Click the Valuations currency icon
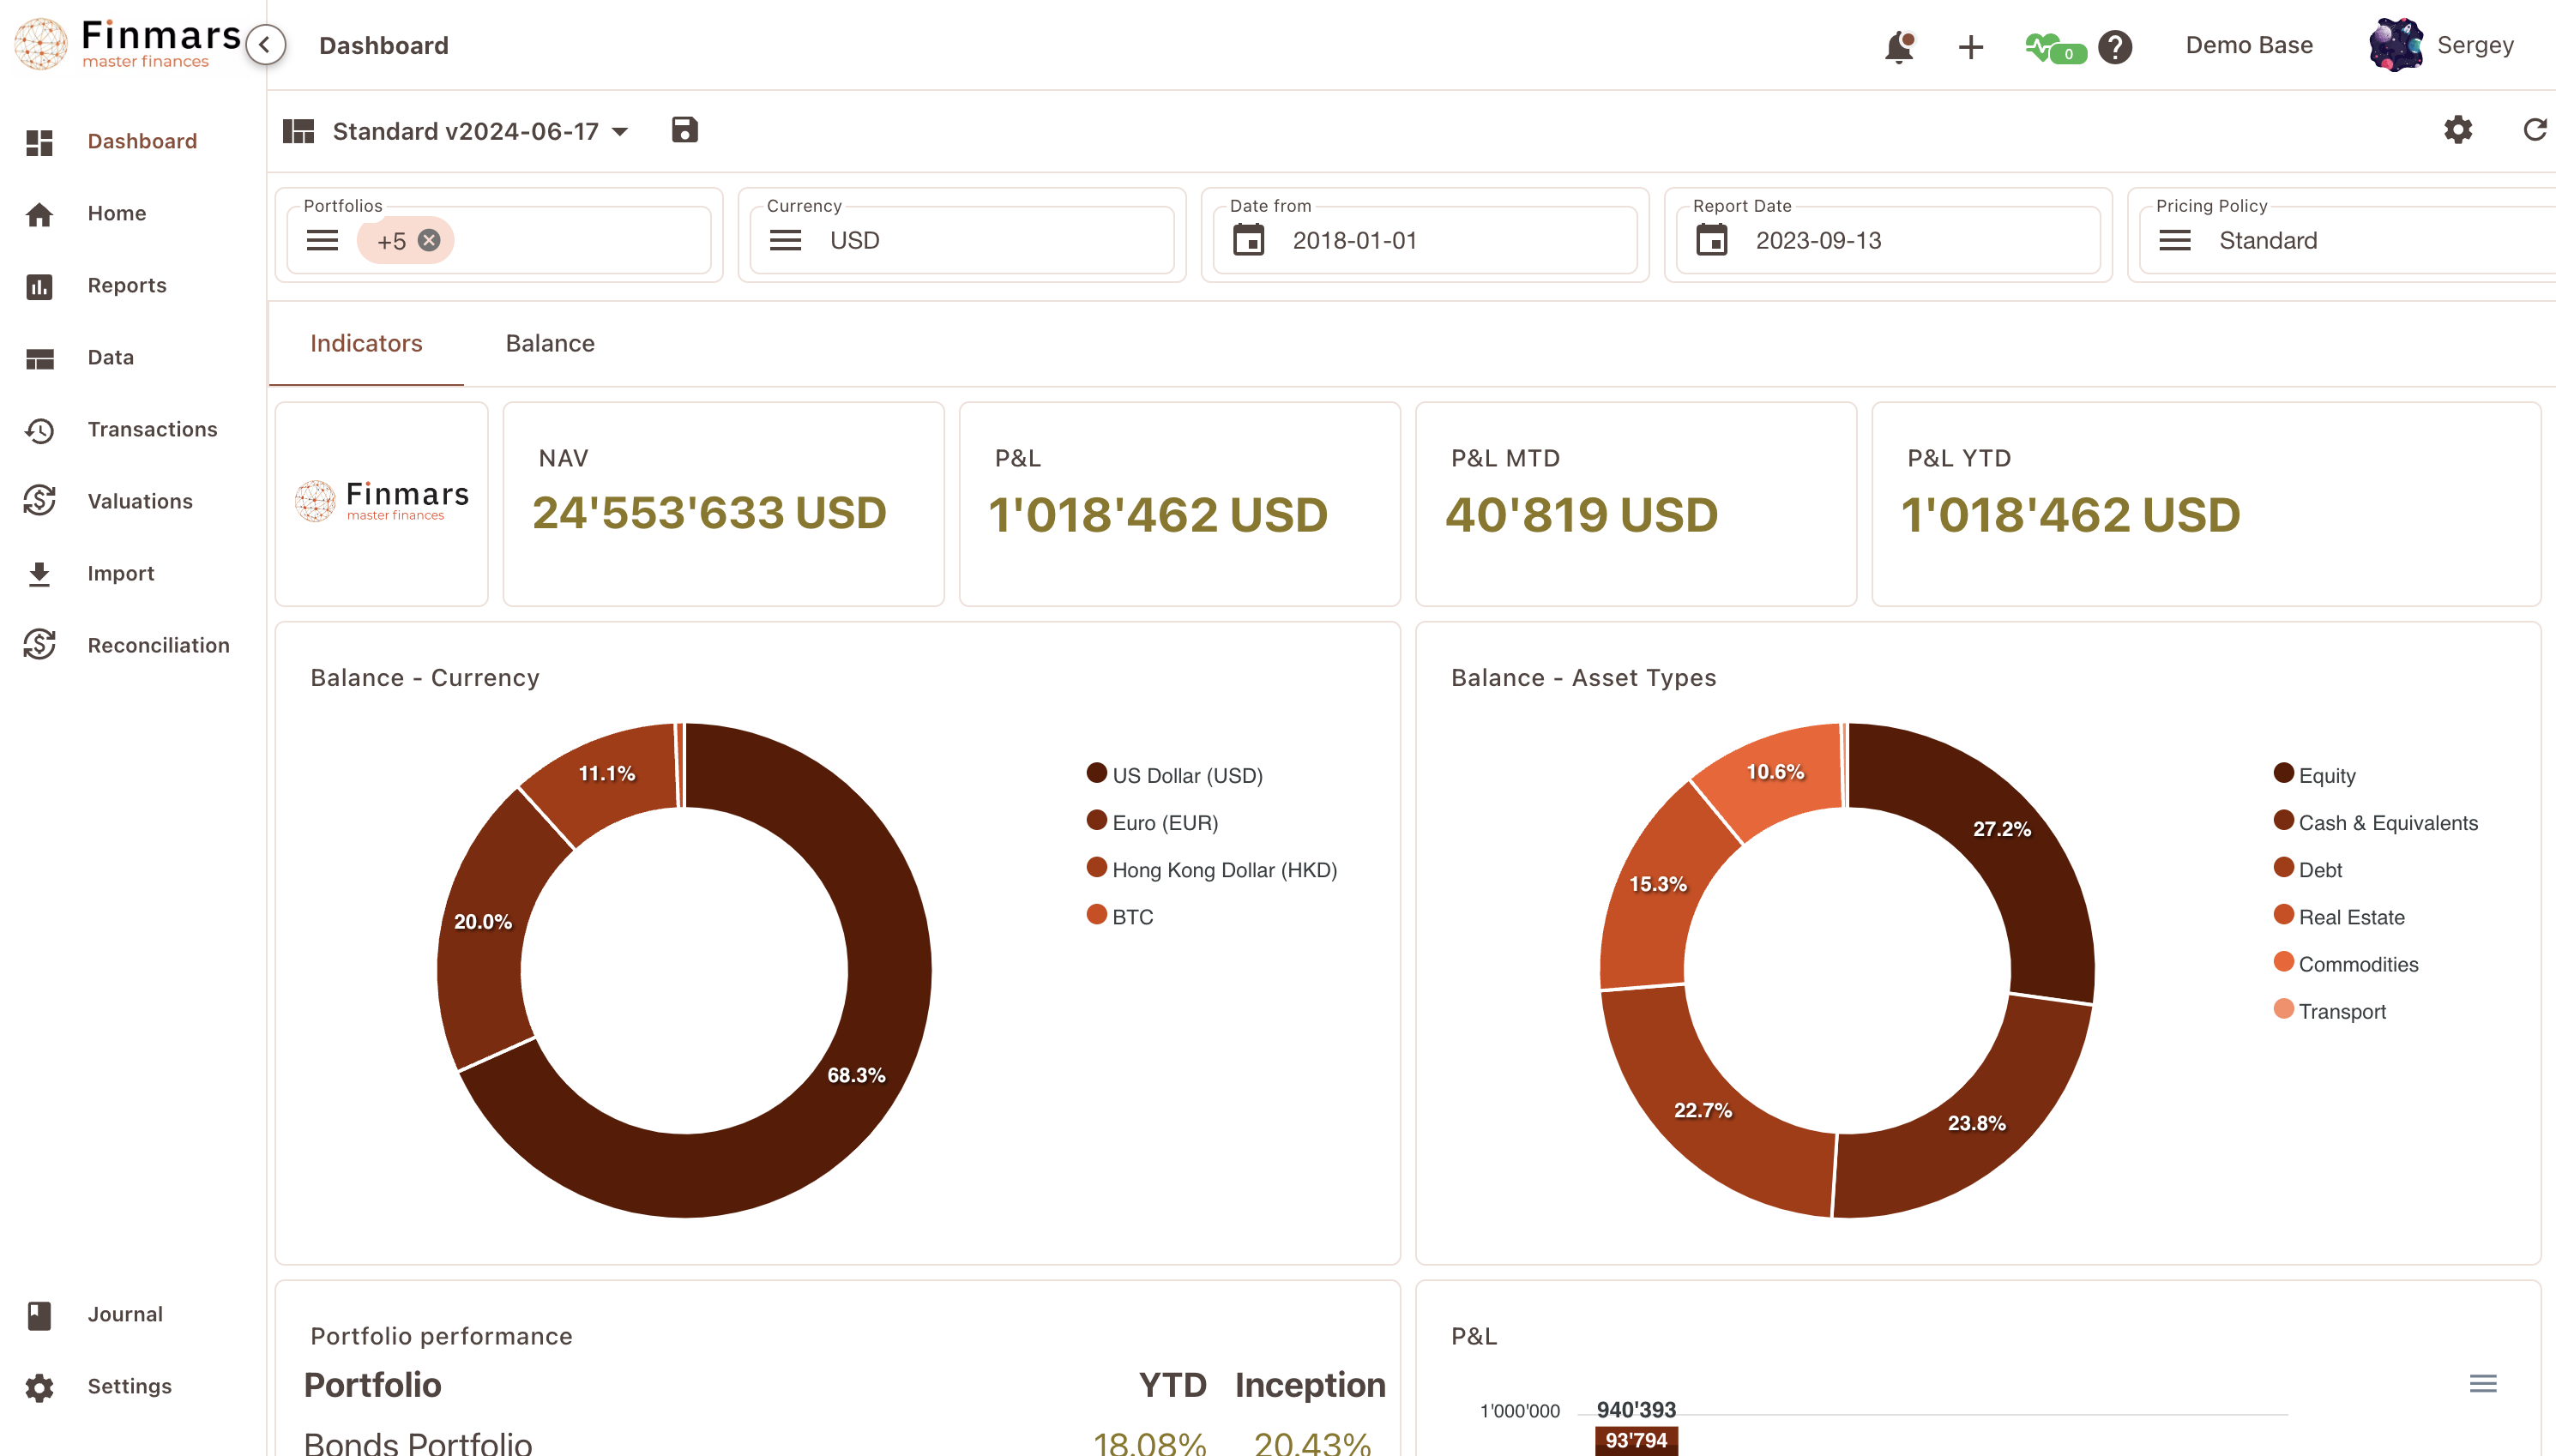Screen dimensions: 2556x1456 (39, 501)
